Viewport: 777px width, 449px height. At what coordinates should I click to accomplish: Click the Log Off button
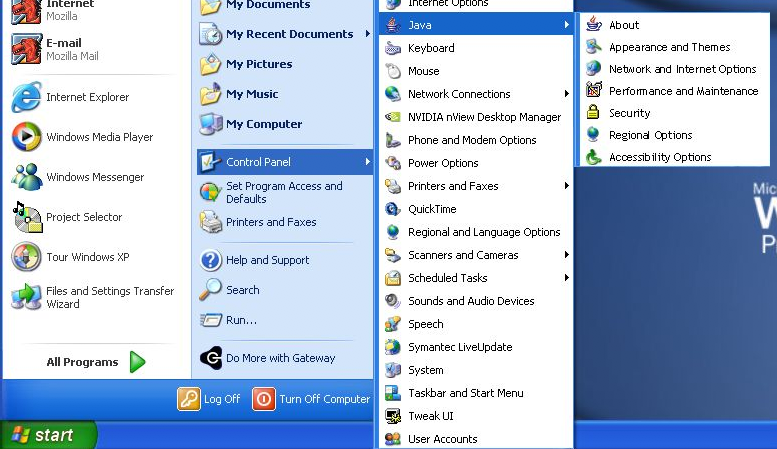[x=209, y=399]
